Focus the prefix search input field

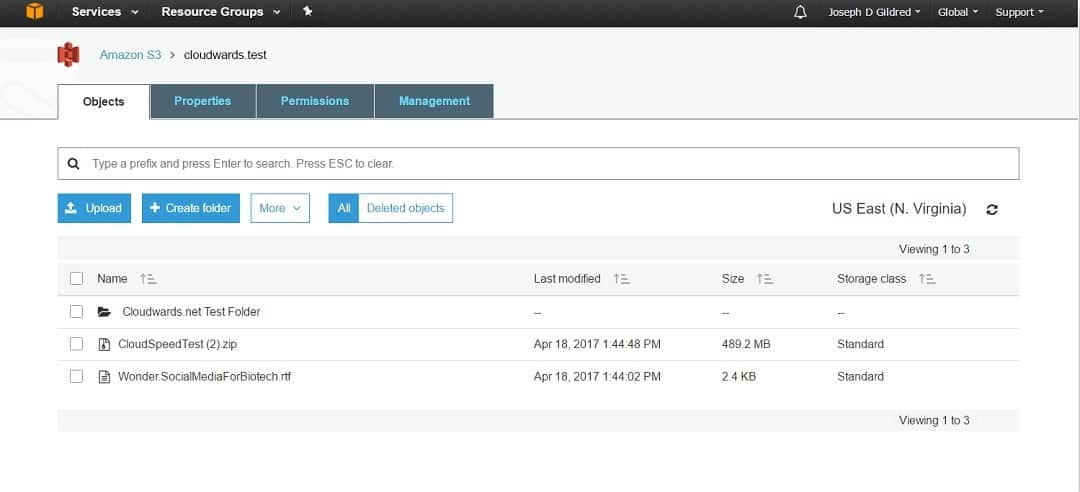coord(538,164)
